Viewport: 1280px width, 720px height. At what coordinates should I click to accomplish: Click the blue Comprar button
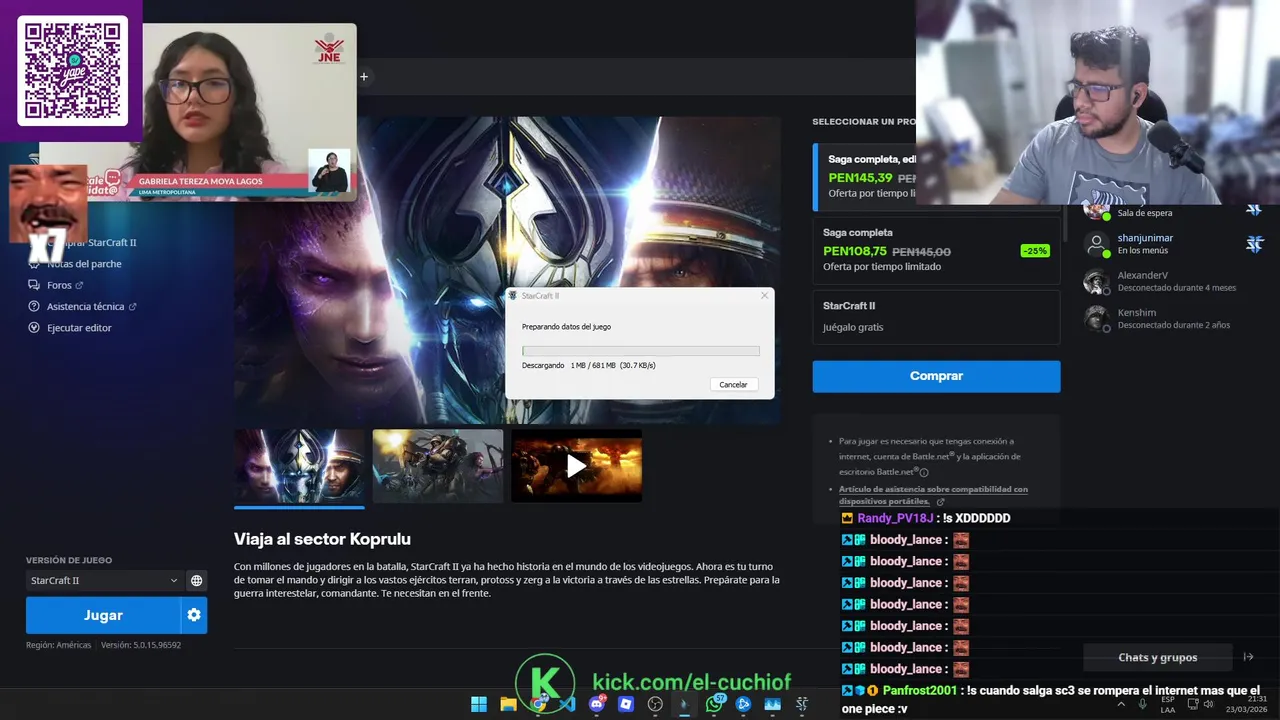(x=936, y=376)
